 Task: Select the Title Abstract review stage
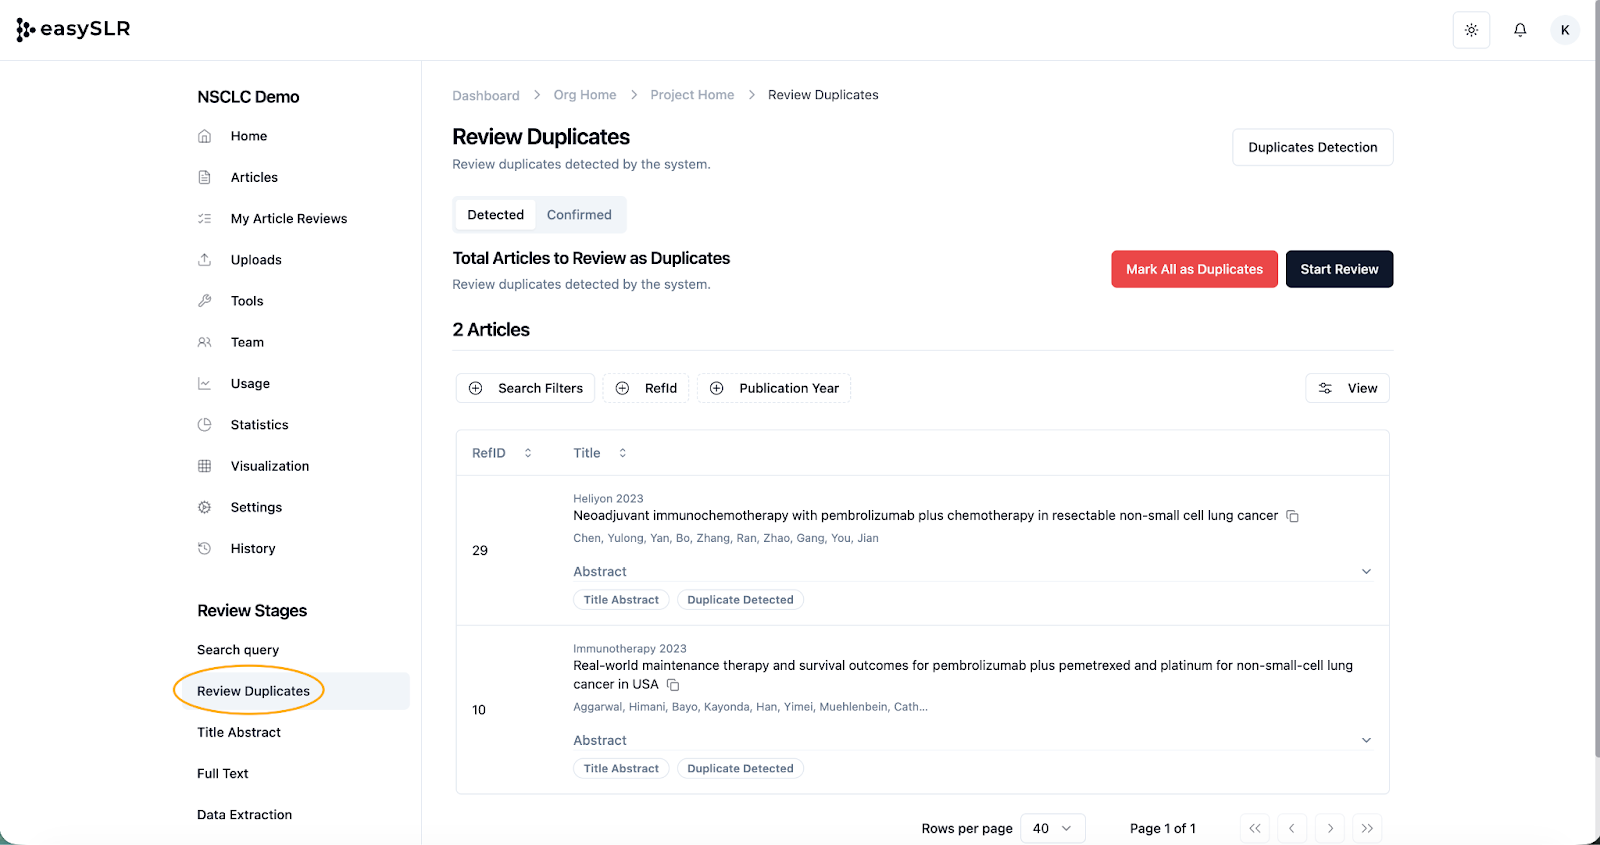239,732
